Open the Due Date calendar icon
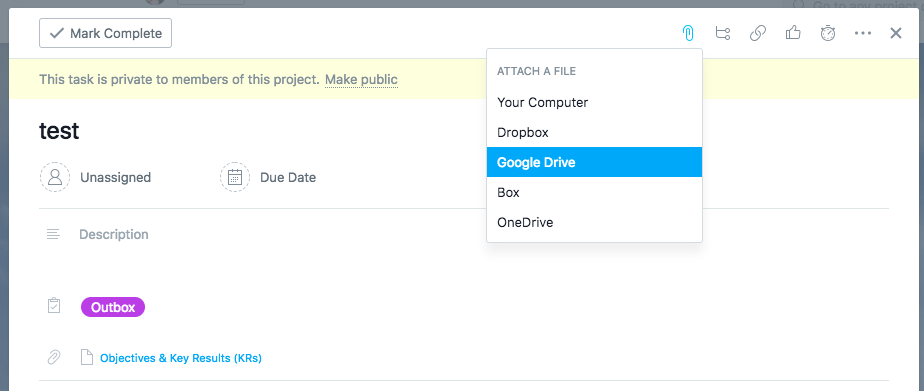This screenshot has width=924, height=391. pos(235,177)
